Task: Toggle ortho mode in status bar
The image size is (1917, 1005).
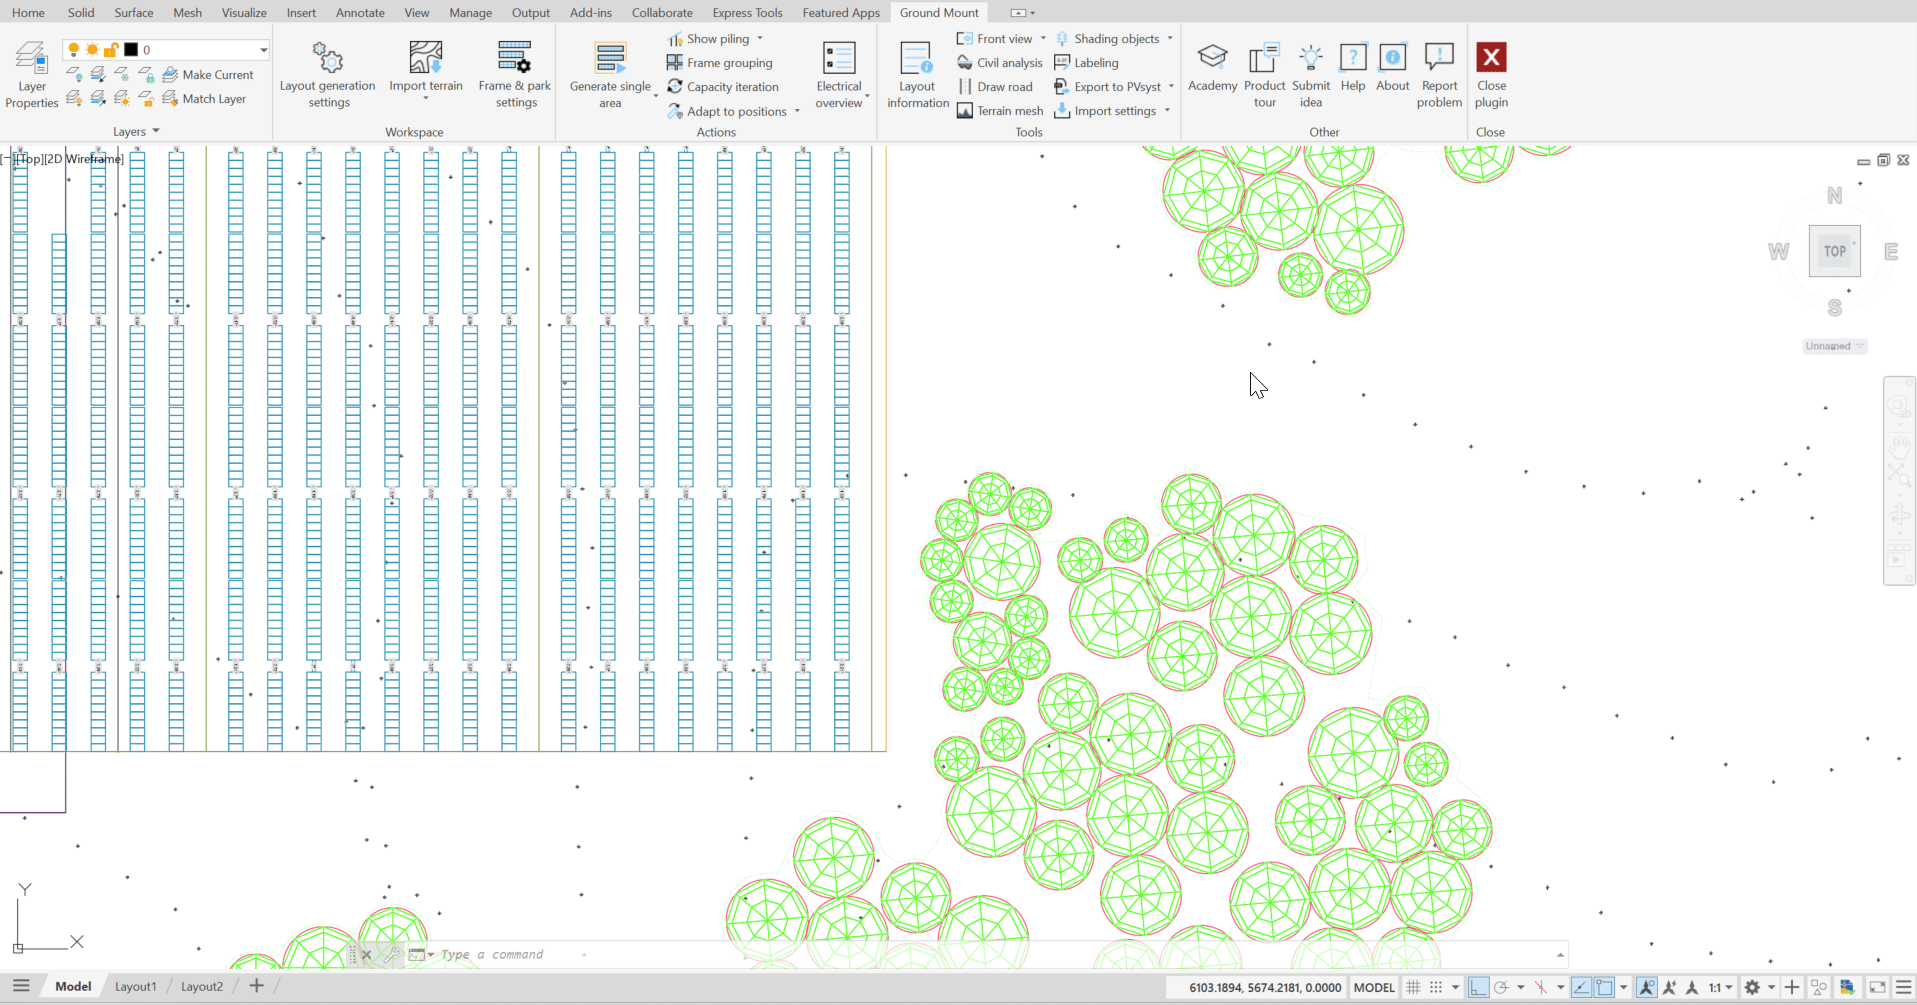Action: (x=1478, y=988)
